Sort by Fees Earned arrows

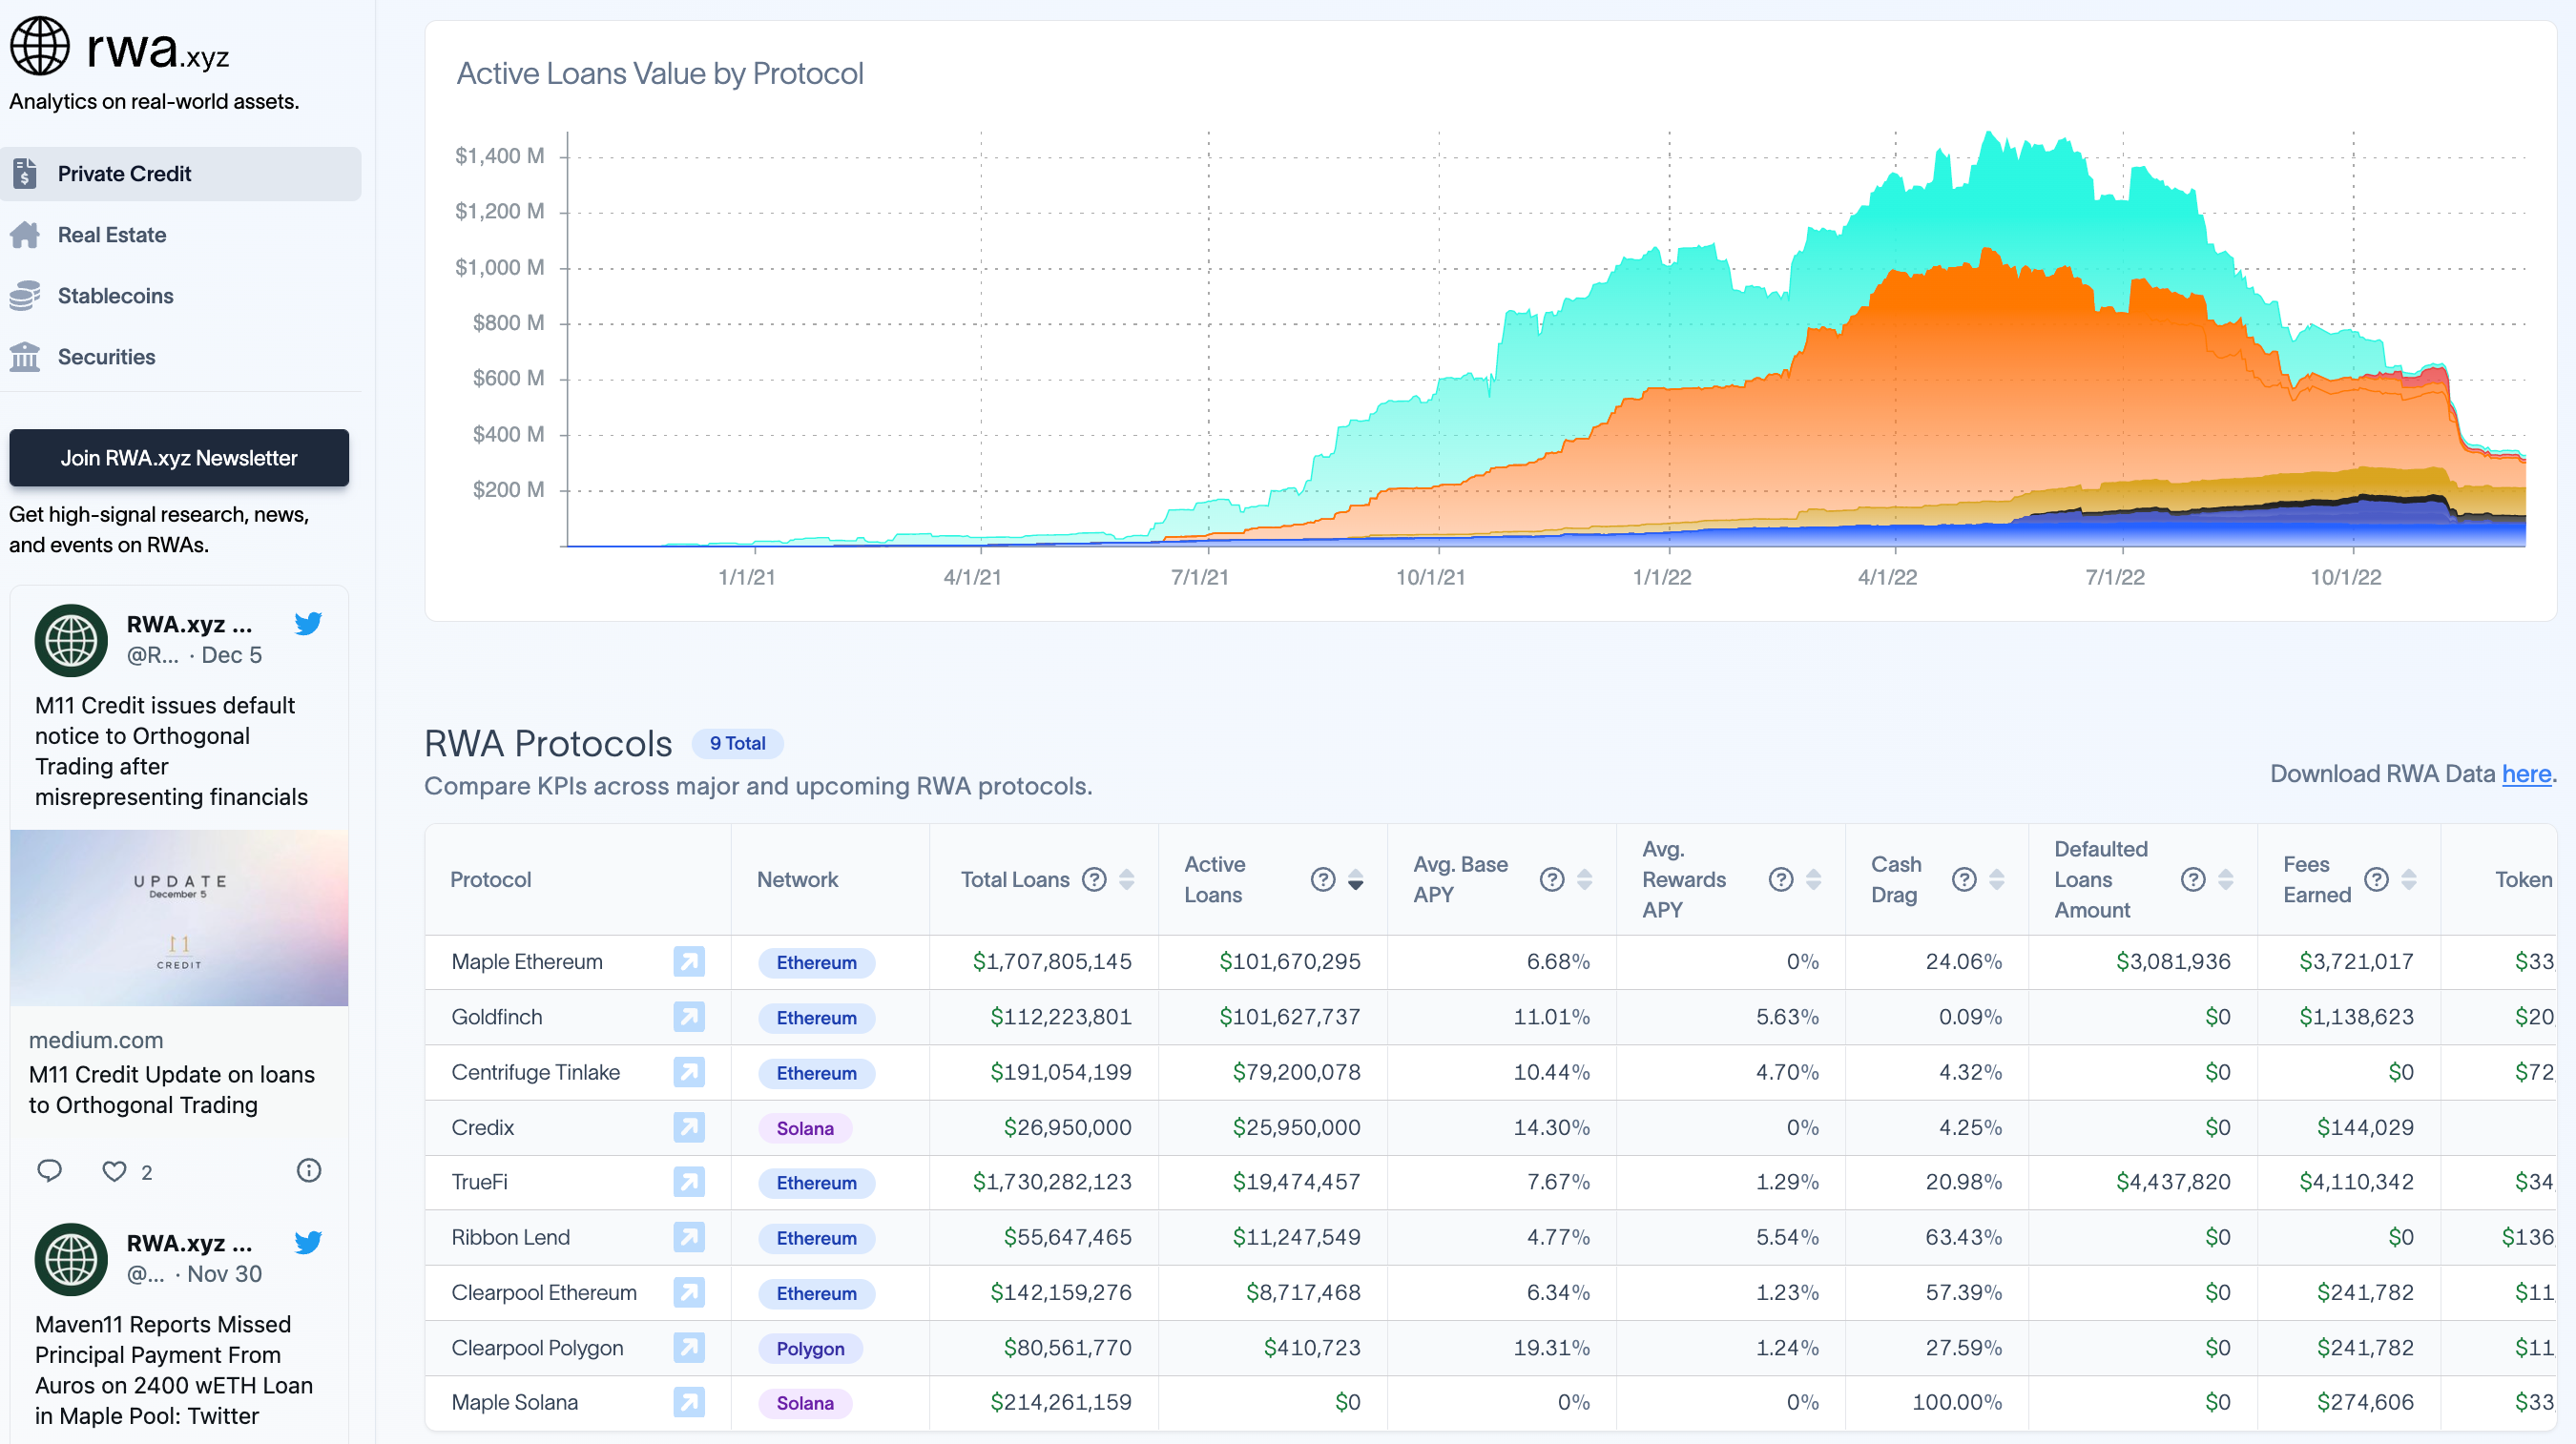[x=2409, y=880]
